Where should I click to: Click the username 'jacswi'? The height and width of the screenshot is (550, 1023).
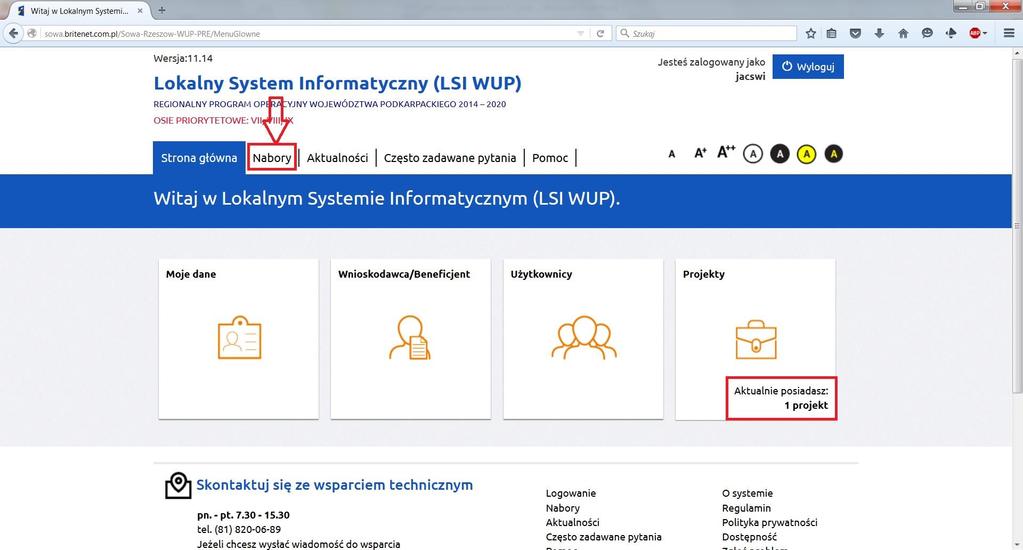[x=750, y=76]
